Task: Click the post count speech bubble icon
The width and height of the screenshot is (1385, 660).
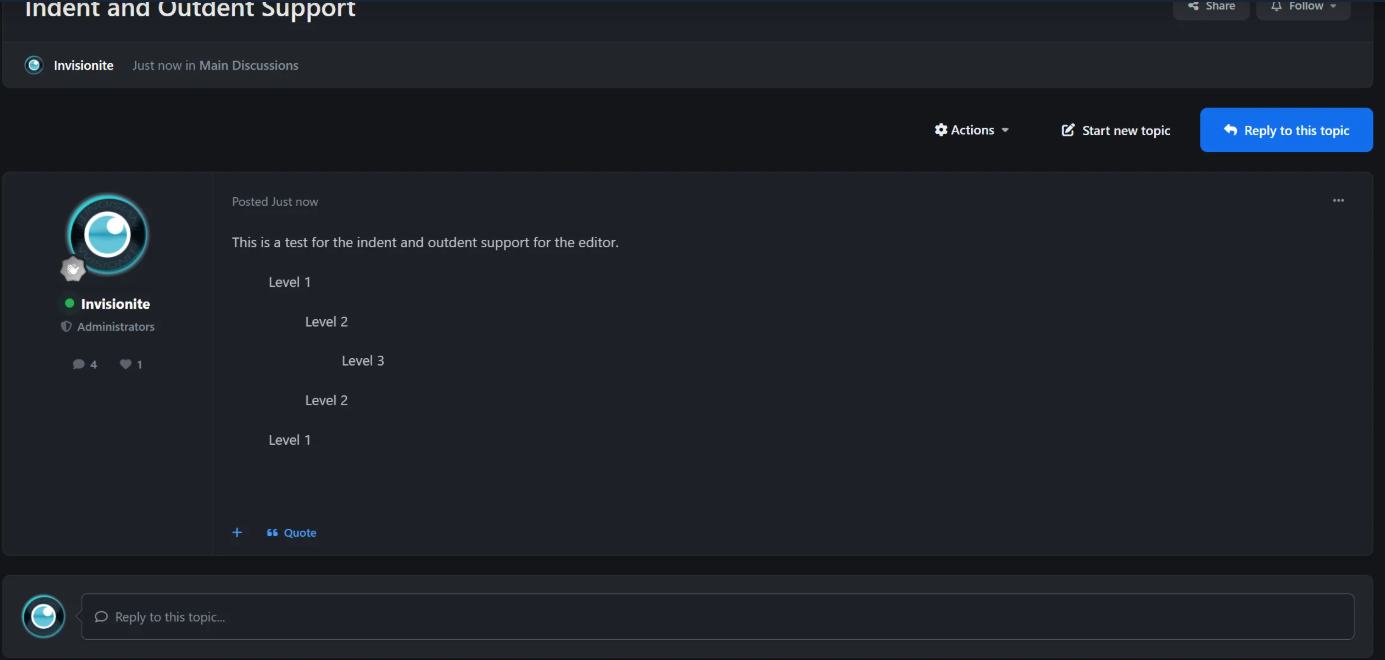Action: pyautogui.click(x=79, y=365)
